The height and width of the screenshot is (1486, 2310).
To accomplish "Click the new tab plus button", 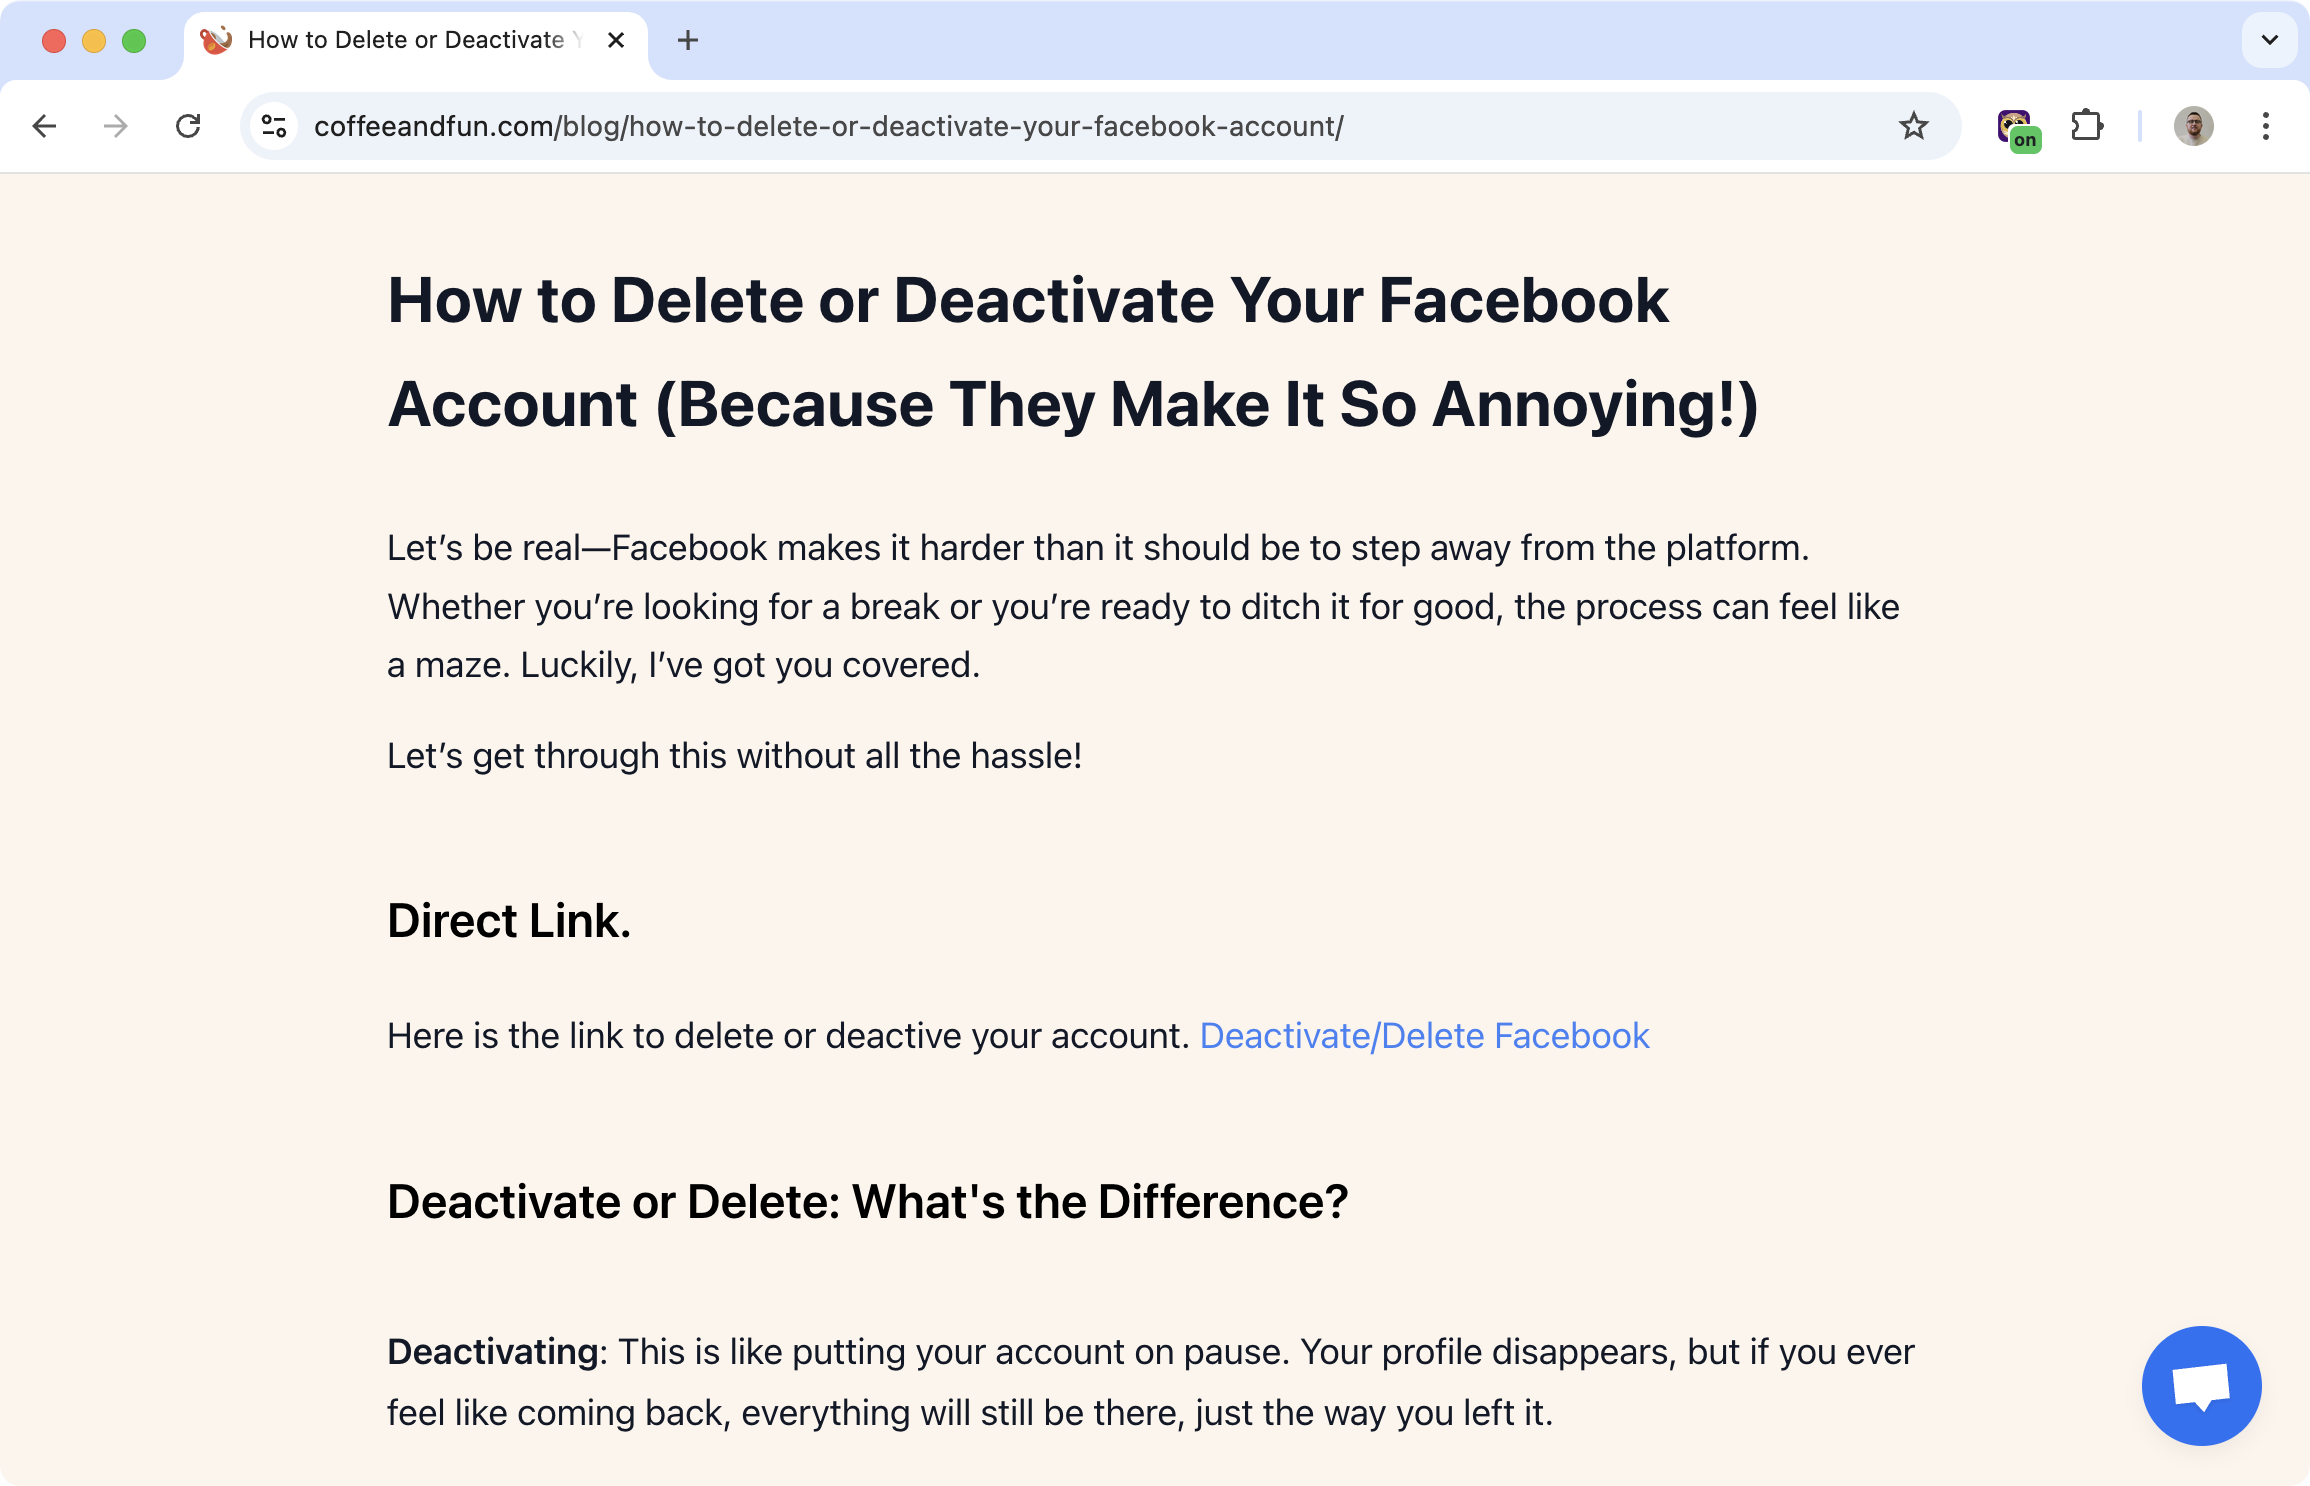I will pyautogui.click(x=687, y=37).
